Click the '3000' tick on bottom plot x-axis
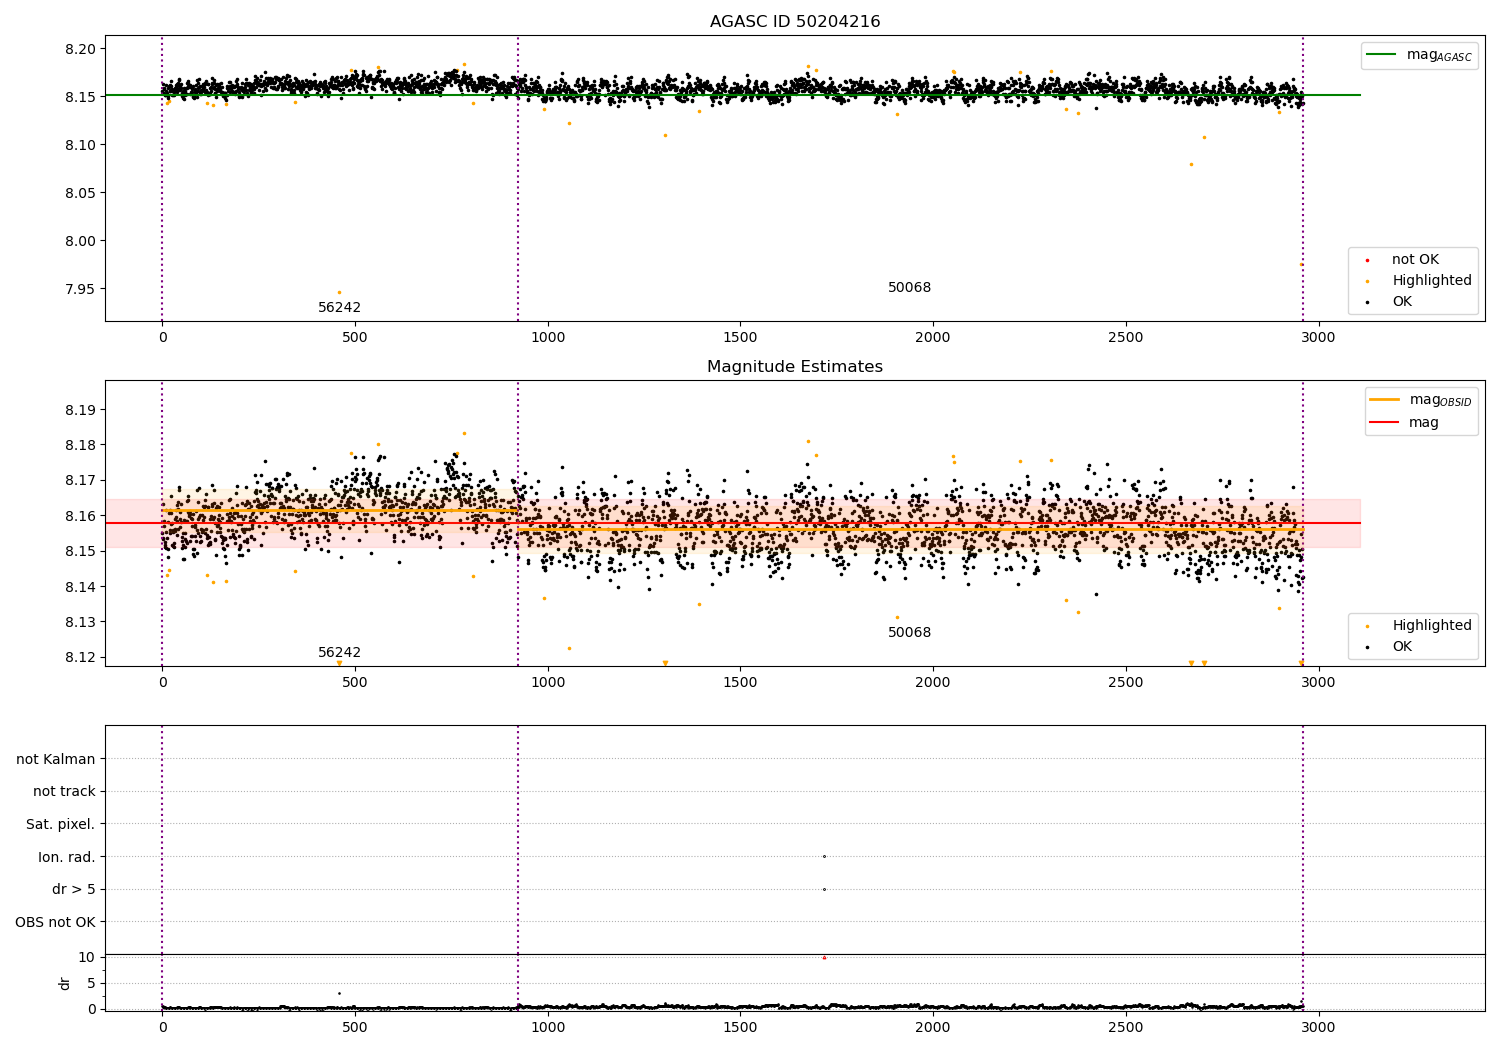The width and height of the screenshot is (1500, 1050). point(1318,1027)
